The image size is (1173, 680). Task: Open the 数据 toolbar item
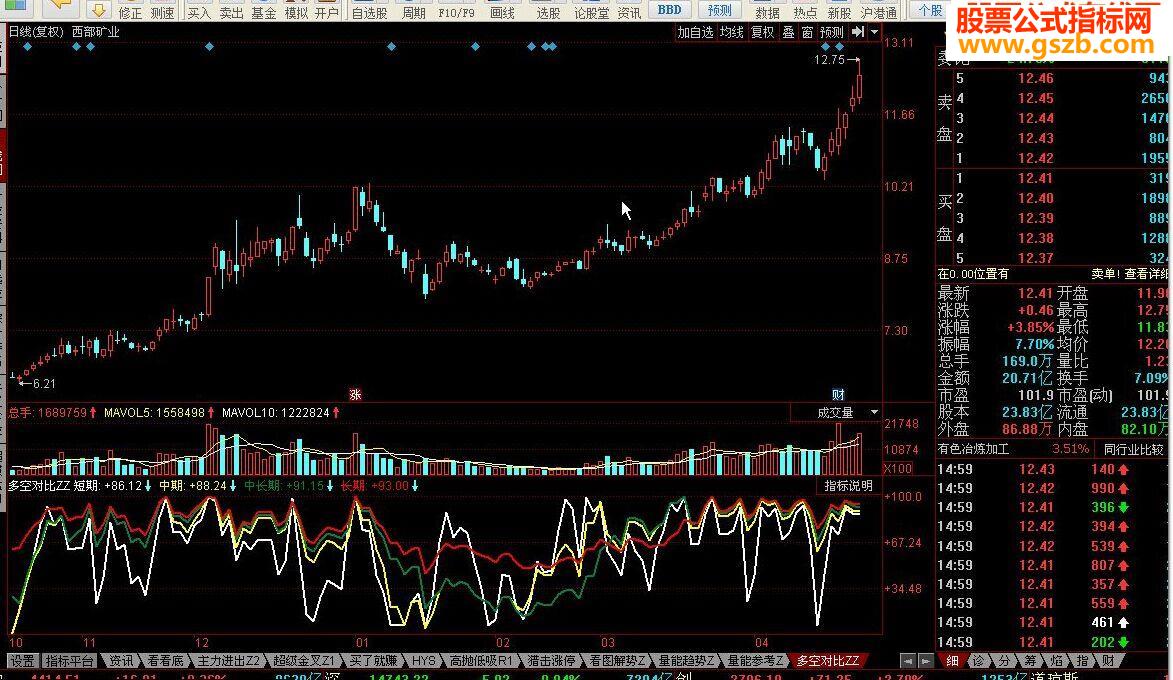(x=768, y=12)
